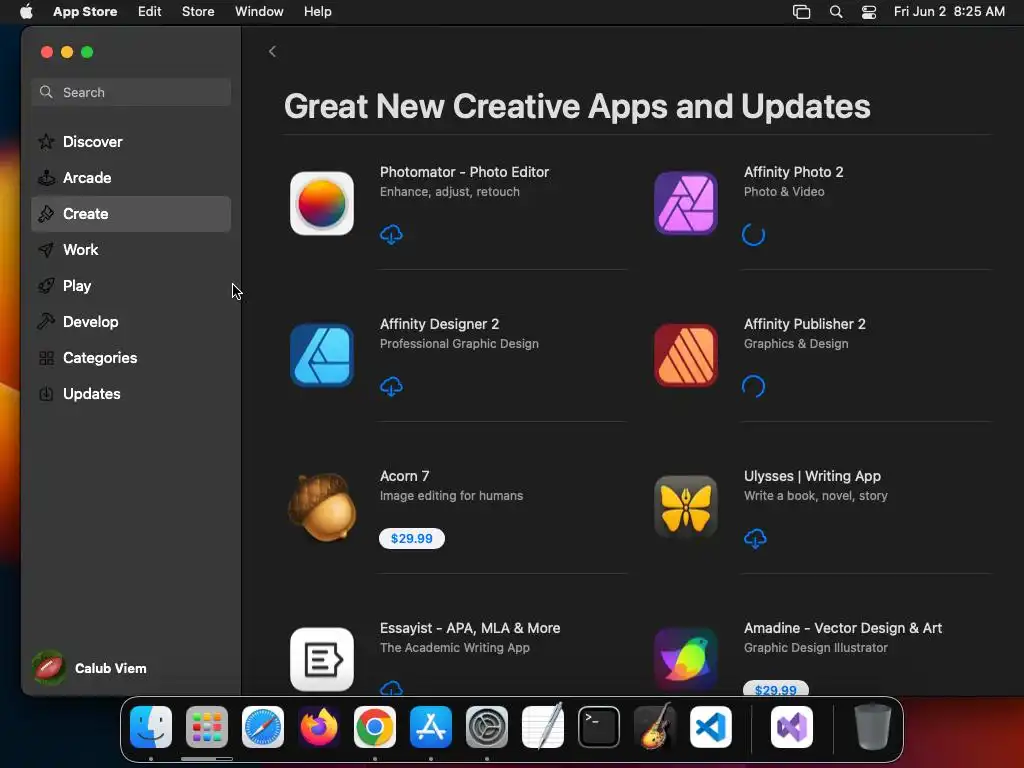The width and height of the screenshot is (1024, 768).
Task: Open the App Store menu
Action: (85, 12)
